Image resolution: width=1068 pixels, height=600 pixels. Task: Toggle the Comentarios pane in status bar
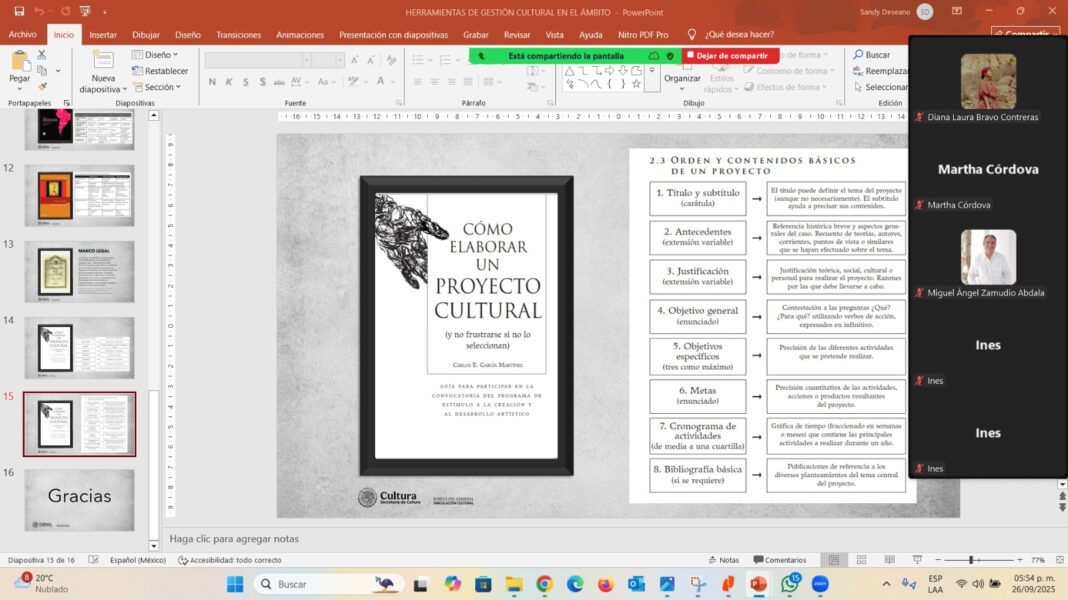pos(779,560)
